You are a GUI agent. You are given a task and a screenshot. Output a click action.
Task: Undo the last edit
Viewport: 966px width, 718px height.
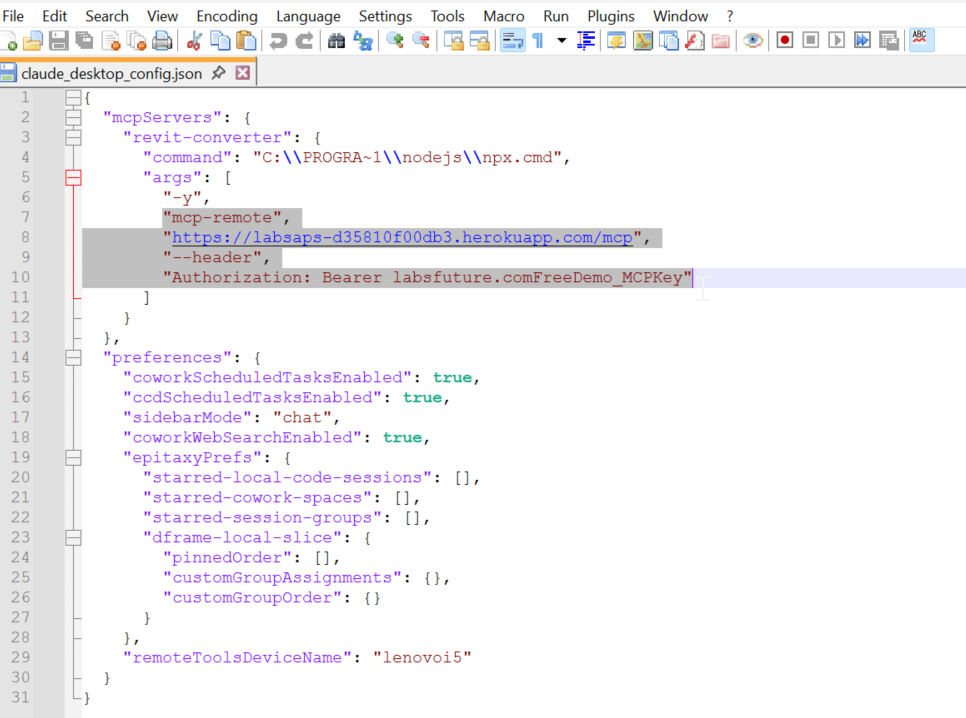click(278, 41)
